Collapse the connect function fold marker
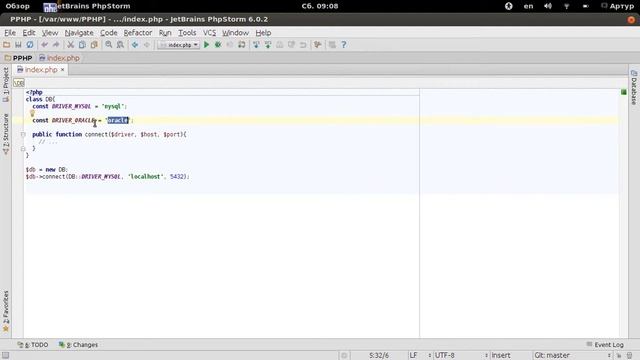640x360 pixels. [23, 134]
